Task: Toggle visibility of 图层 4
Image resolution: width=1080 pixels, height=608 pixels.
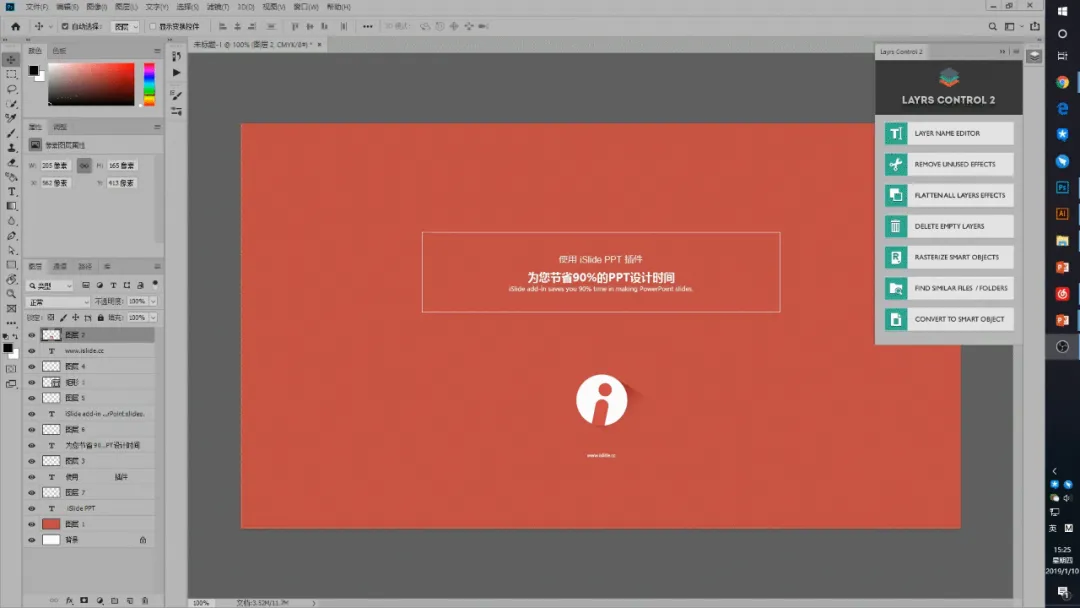Action: tap(32, 366)
